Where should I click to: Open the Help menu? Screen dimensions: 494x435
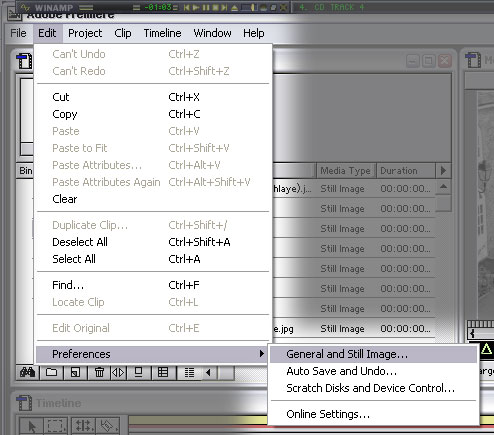[x=254, y=33]
